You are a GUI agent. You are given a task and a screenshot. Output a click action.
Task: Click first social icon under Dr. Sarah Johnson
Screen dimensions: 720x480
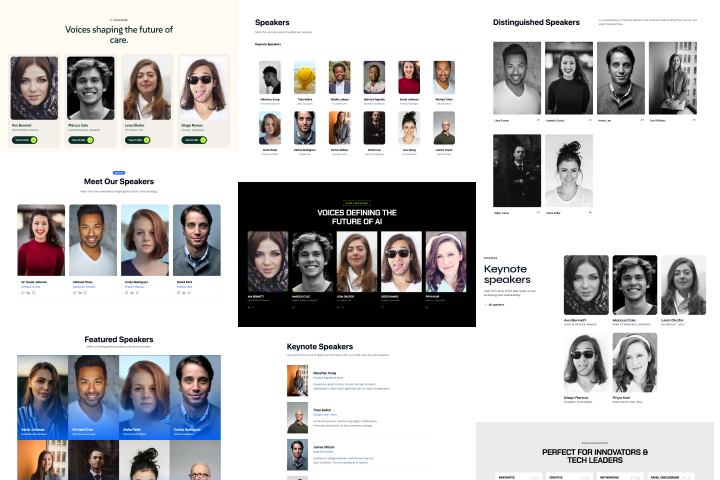click(x=22, y=293)
